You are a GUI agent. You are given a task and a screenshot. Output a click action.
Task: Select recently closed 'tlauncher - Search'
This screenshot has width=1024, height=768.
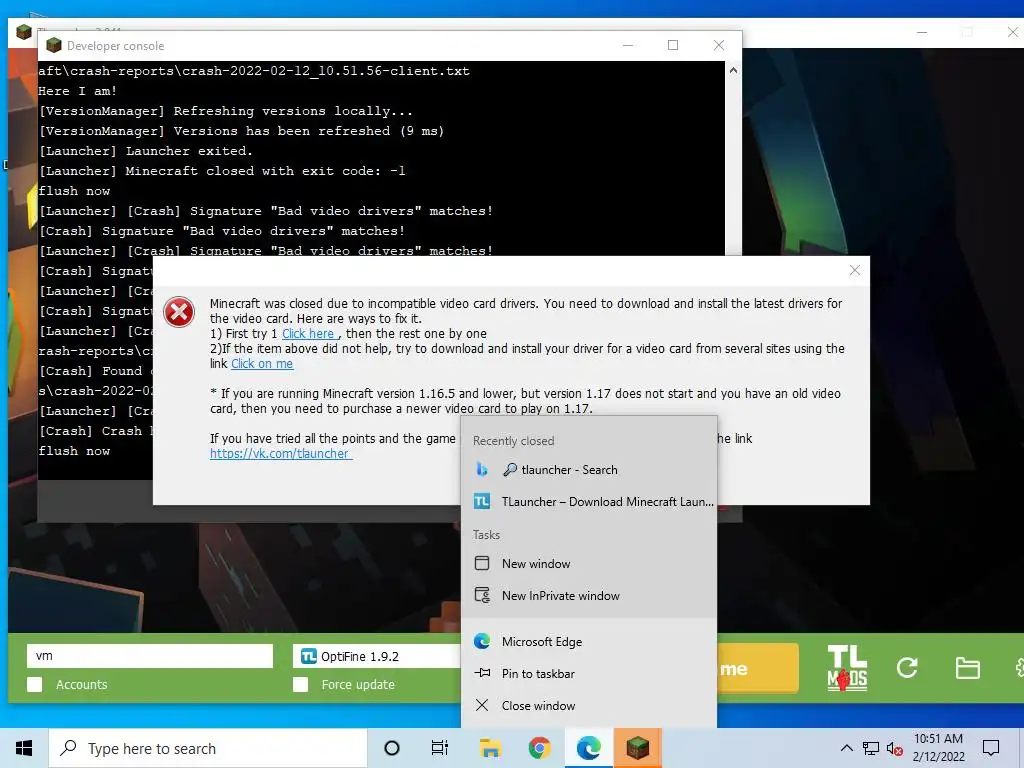click(x=589, y=470)
